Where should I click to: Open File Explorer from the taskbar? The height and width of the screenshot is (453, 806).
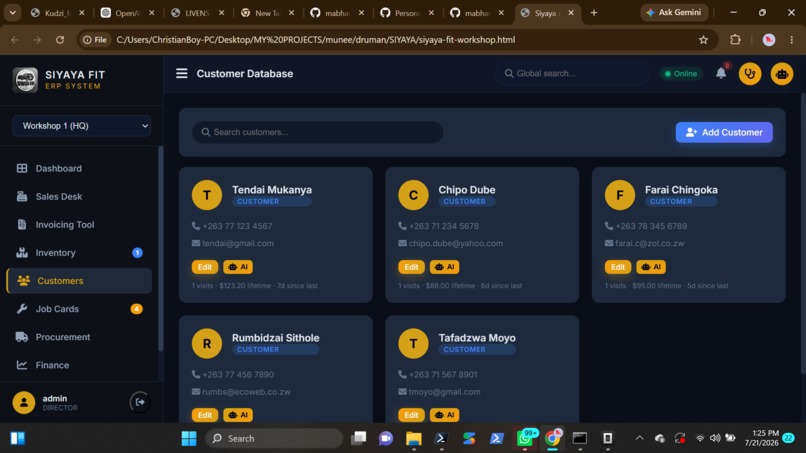click(x=413, y=438)
